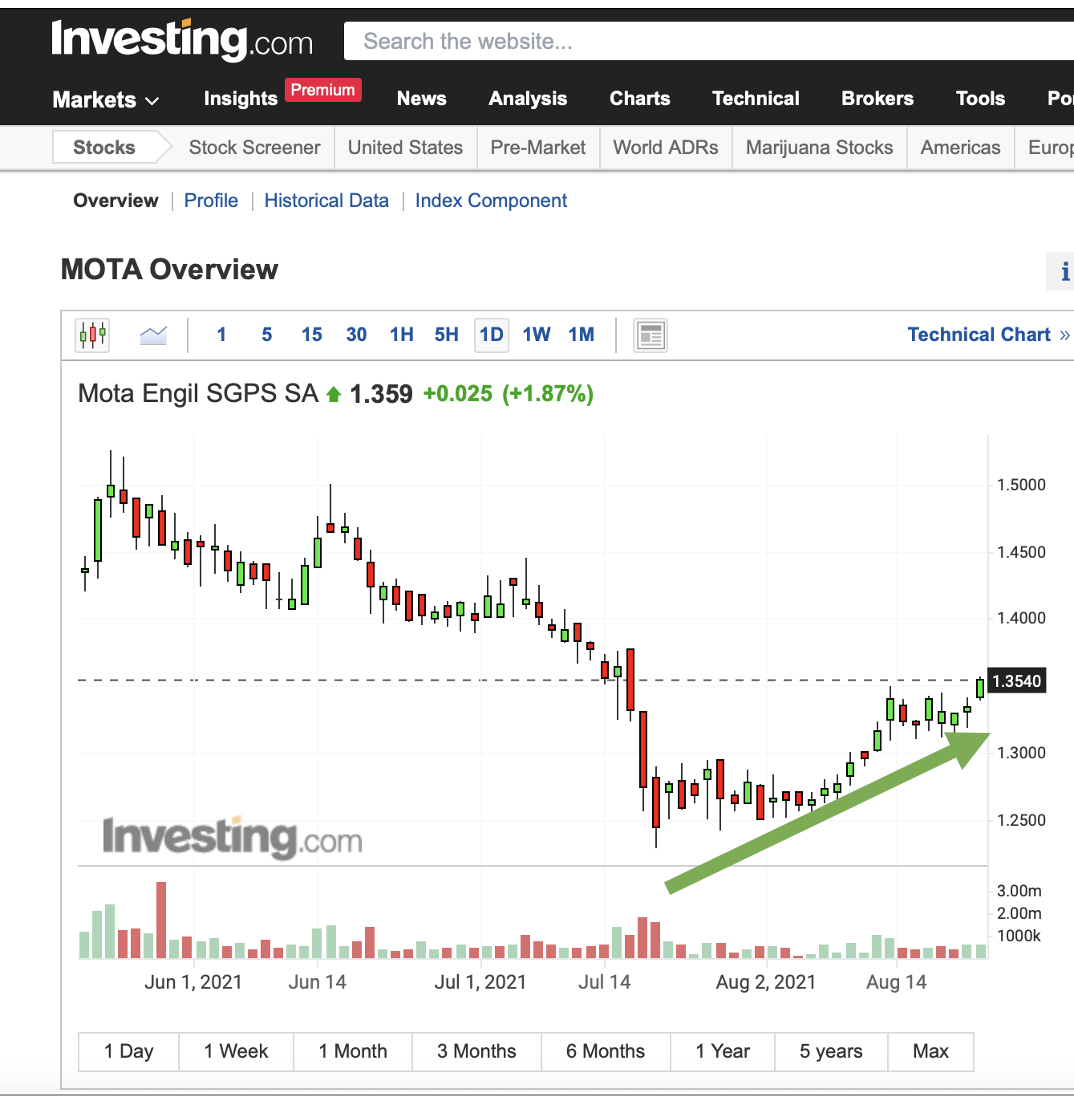Go to the News section

(421, 99)
